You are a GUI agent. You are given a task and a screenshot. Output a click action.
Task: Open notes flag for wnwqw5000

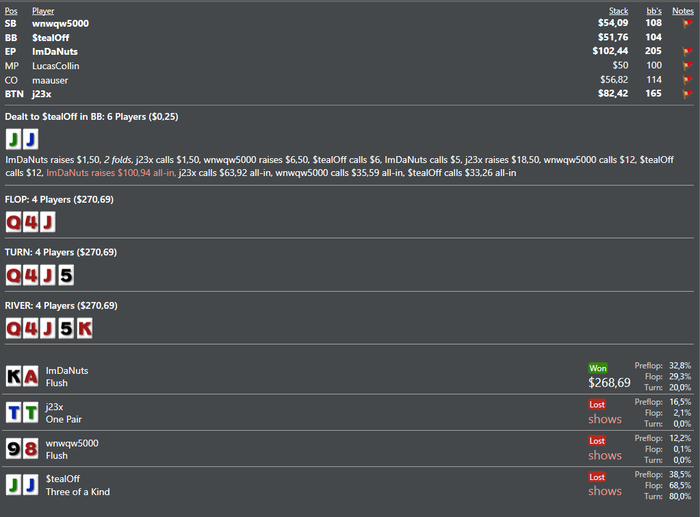tap(687, 23)
